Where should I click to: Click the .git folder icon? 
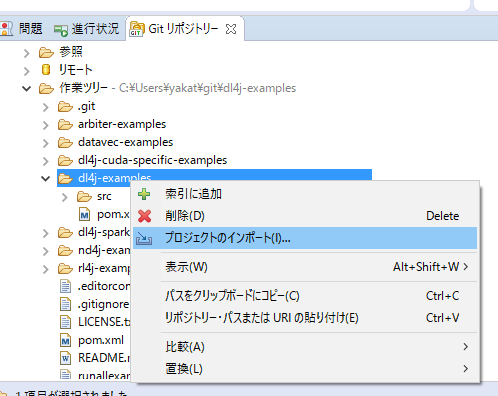pyautogui.click(x=65, y=107)
